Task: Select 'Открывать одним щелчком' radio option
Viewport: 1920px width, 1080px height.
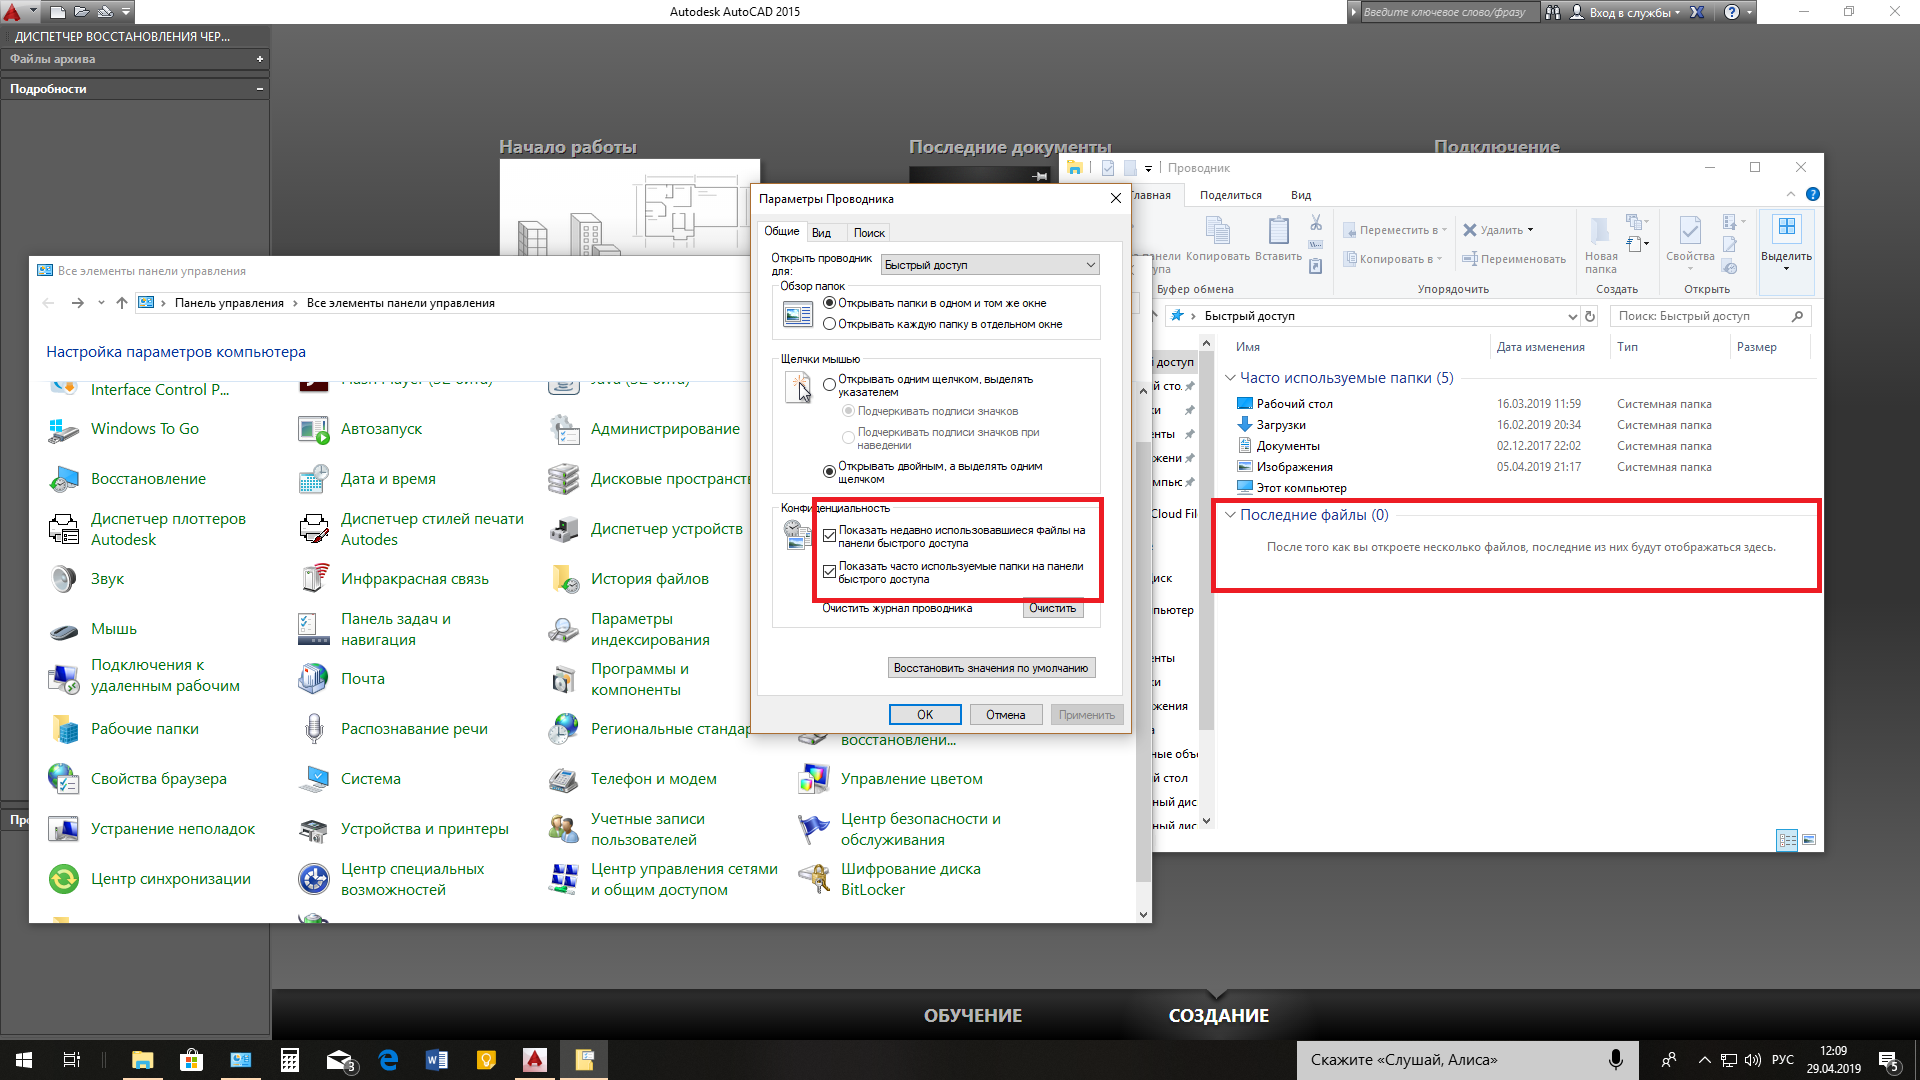Action: [x=829, y=385]
